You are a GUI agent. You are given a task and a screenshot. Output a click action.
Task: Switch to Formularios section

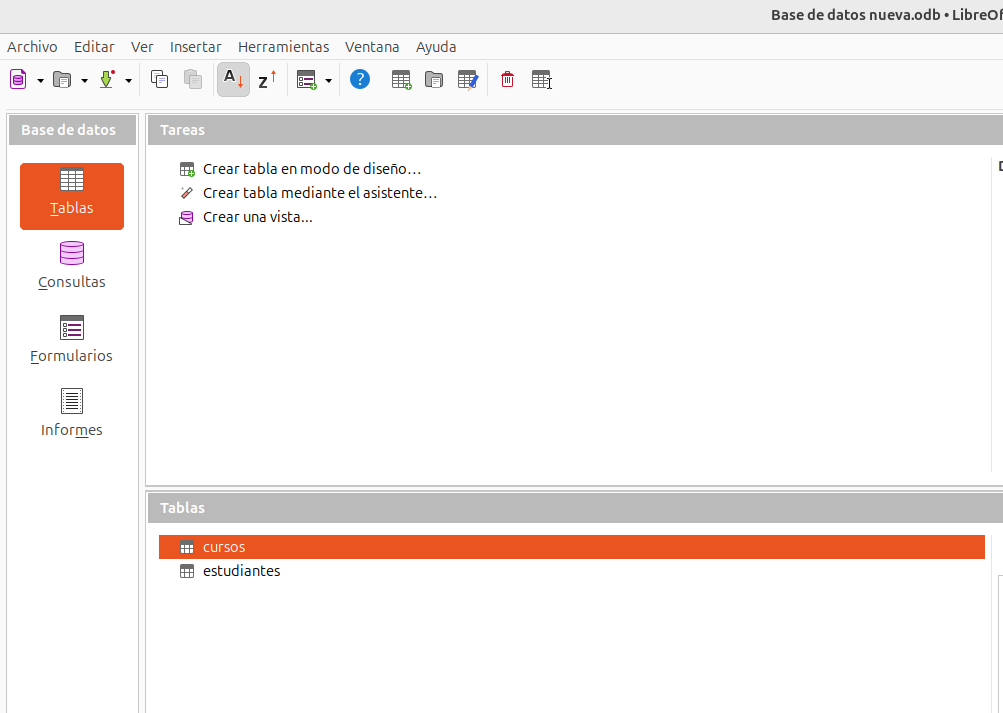72,339
